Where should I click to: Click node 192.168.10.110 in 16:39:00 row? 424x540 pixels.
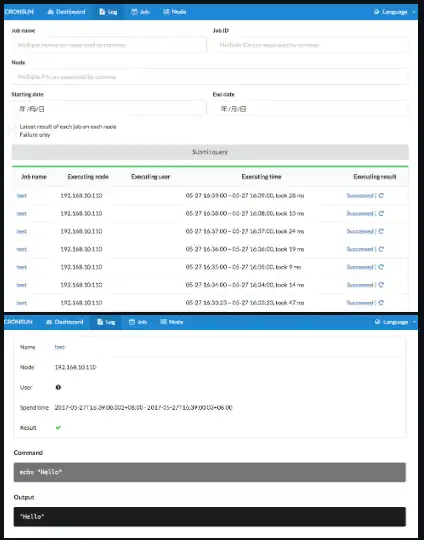pos(81,196)
